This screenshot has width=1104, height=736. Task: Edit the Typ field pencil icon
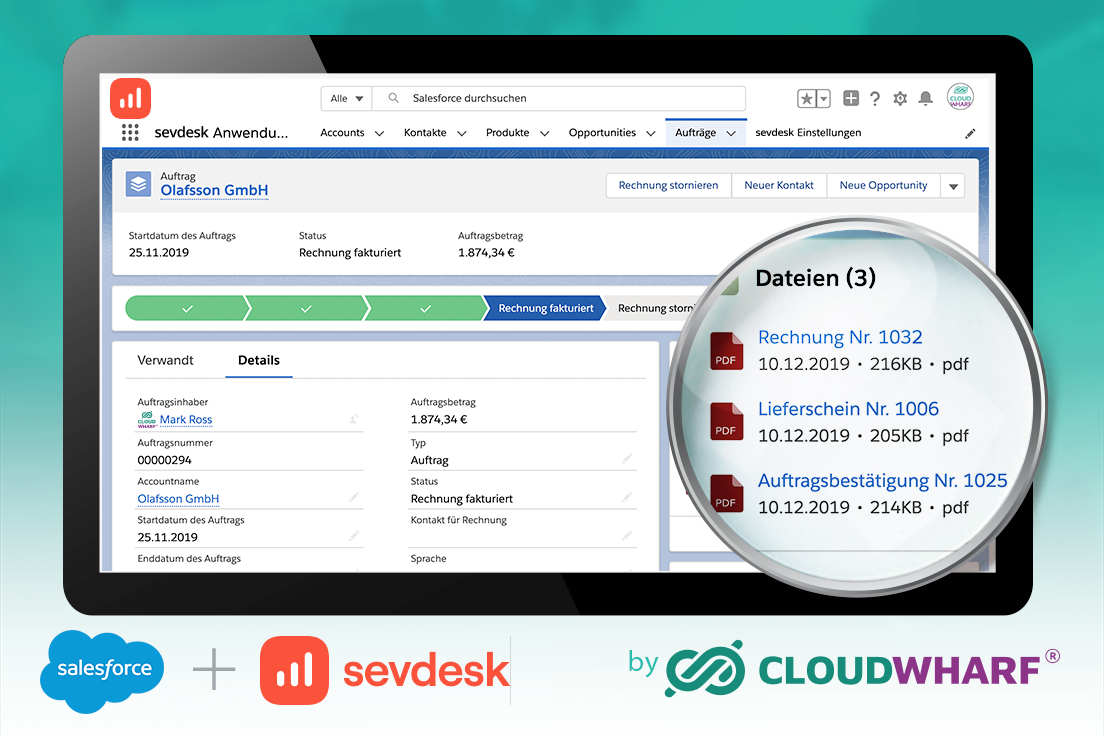pyautogui.click(x=627, y=459)
